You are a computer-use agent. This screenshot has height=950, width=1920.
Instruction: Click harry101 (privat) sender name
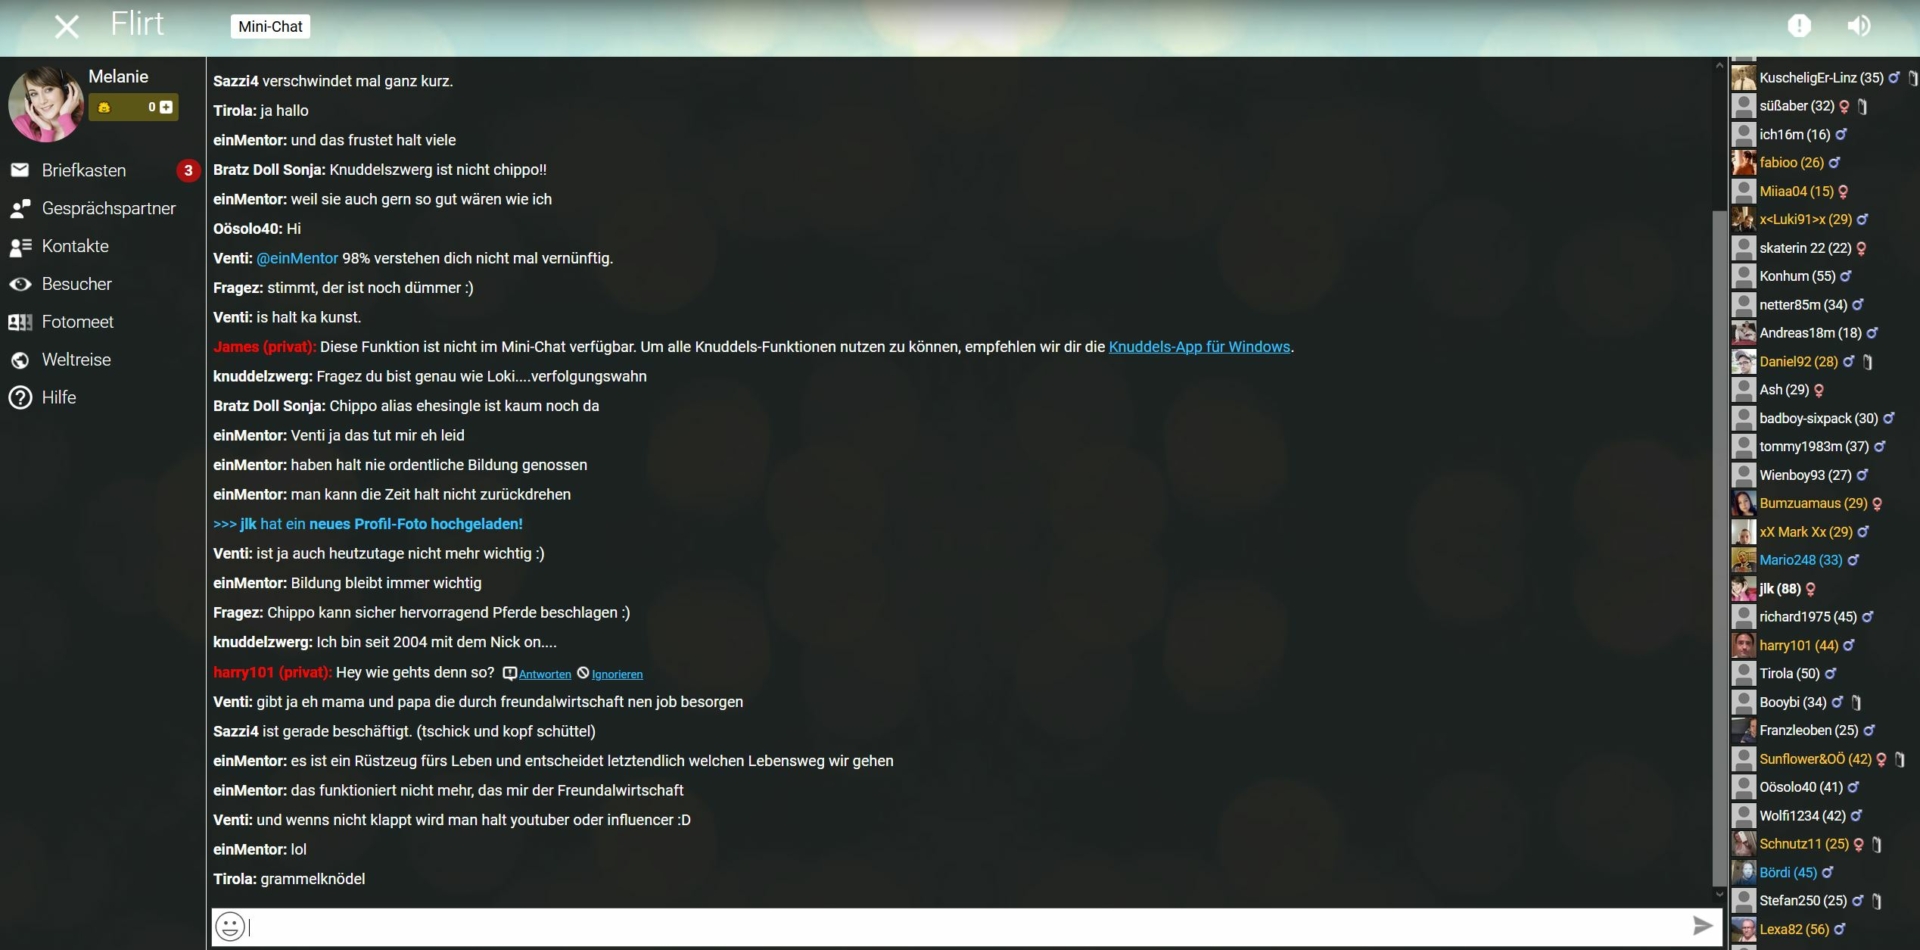point(272,673)
